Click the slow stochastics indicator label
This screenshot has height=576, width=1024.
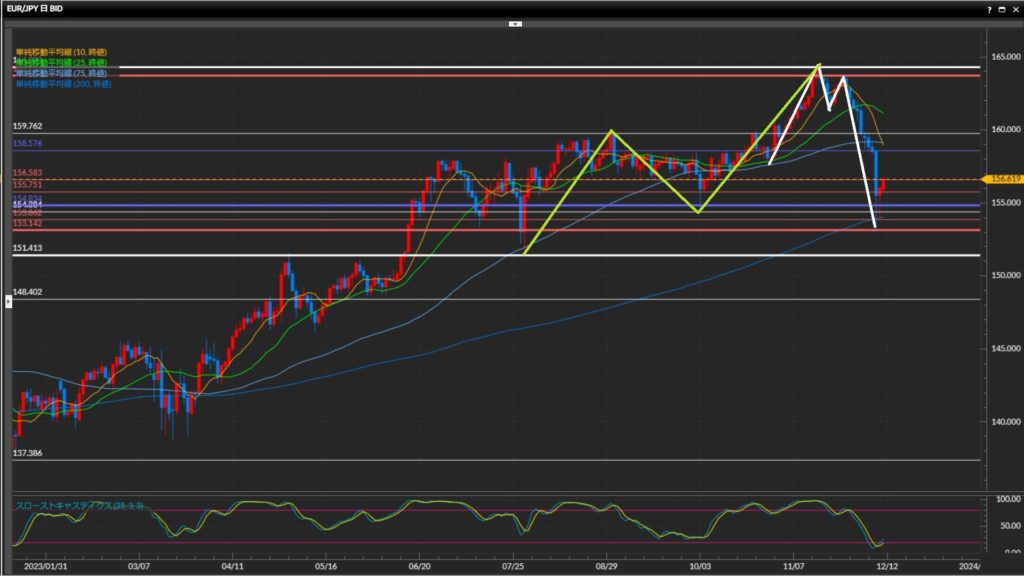coord(80,506)
